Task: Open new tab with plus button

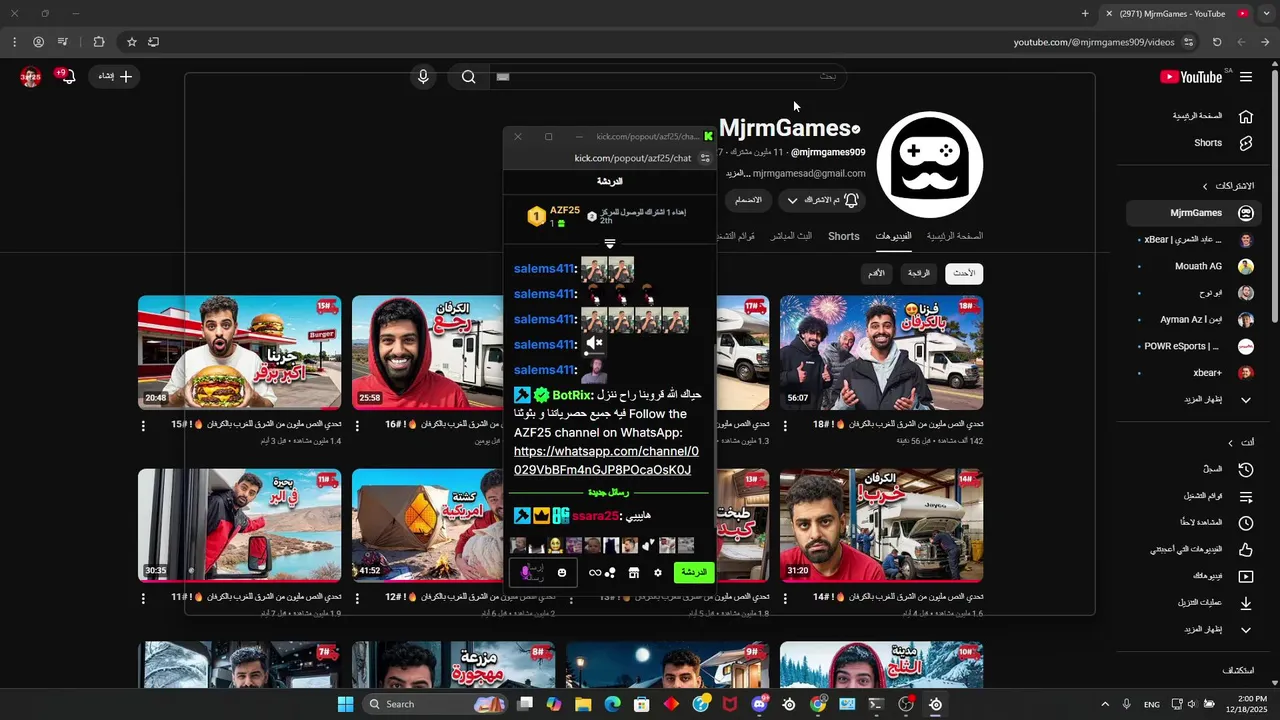Action: [x=1085, y=14]
